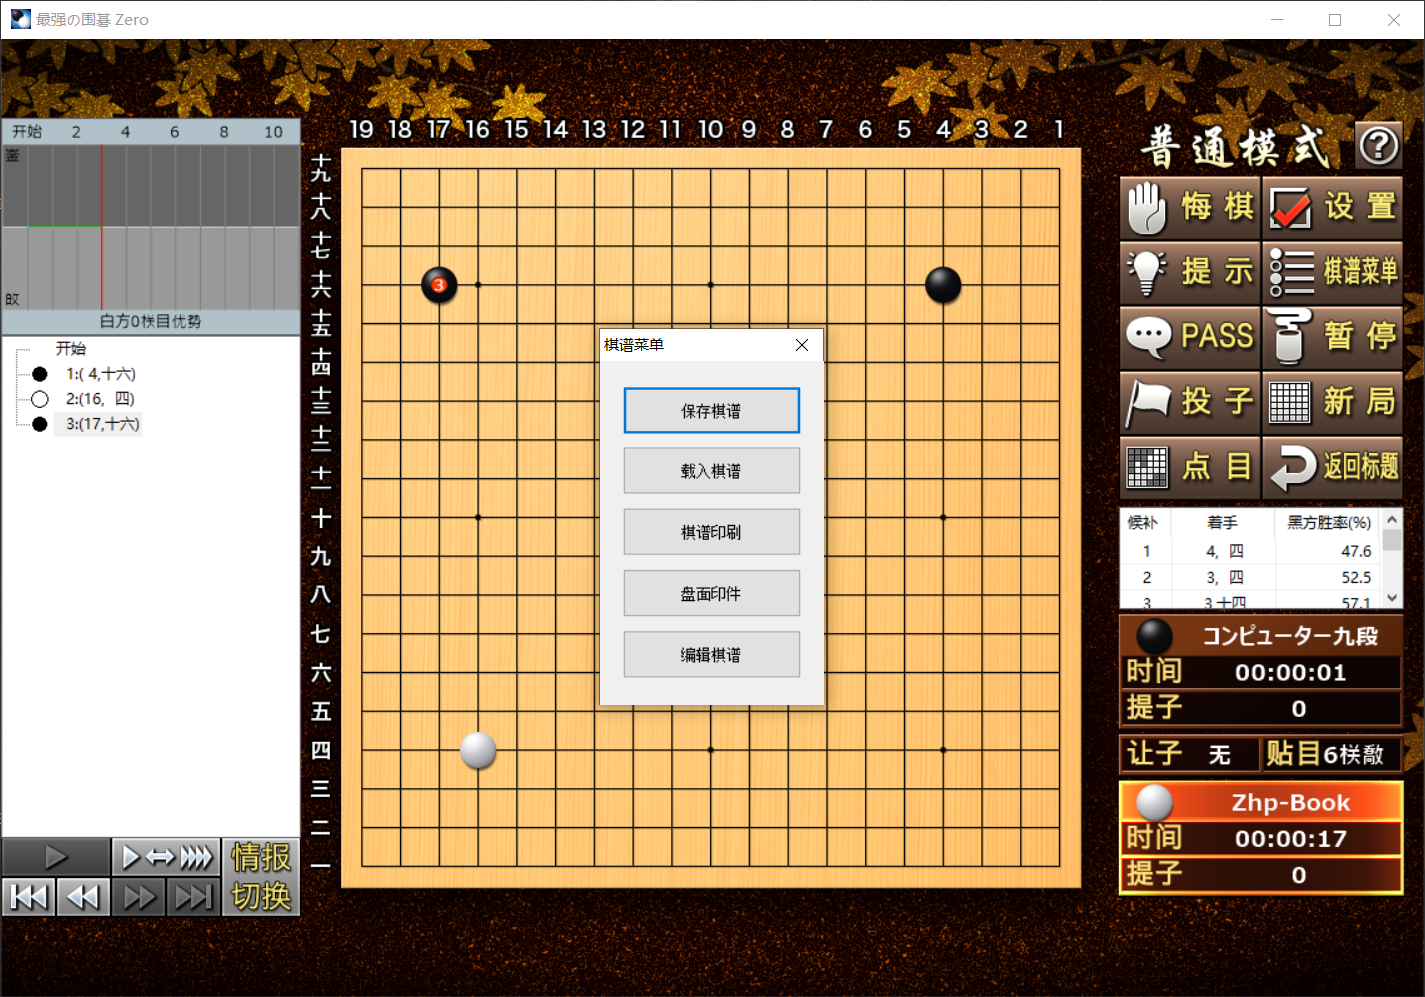Click the コンピューター九段 black player name
Viewport: 1425px width, 997px height.
[1290, 636]
